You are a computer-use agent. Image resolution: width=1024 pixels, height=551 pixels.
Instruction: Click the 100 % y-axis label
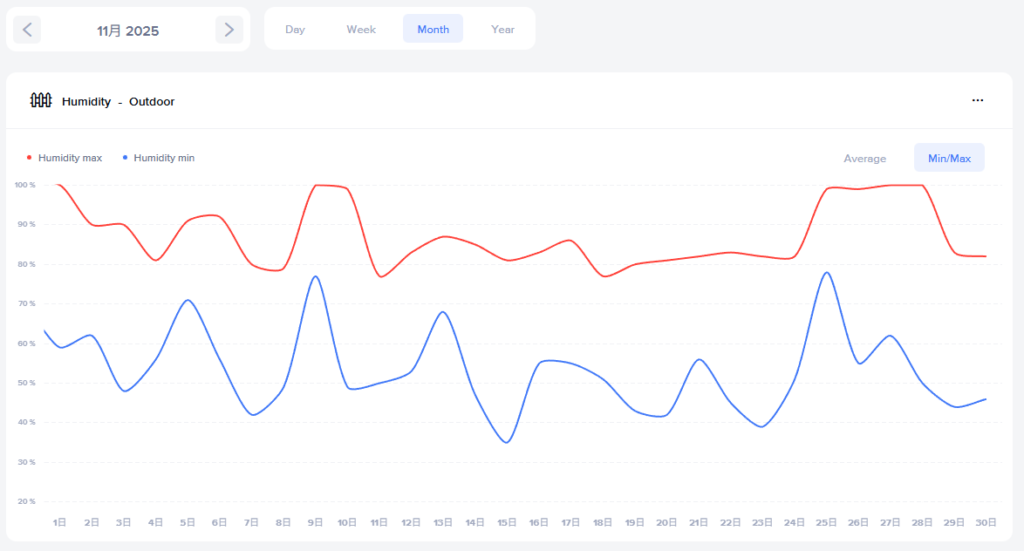[25, 185]
